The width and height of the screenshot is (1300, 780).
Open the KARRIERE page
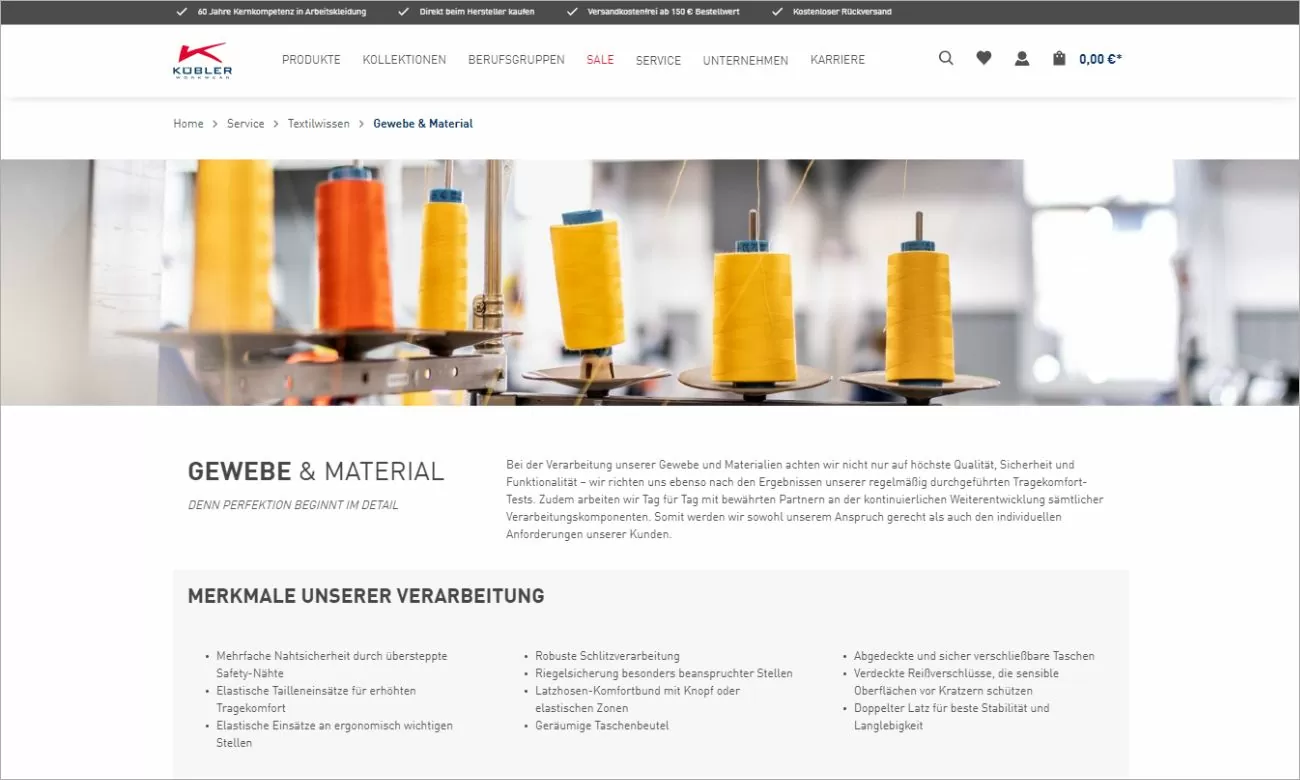[x=838, y=60]
